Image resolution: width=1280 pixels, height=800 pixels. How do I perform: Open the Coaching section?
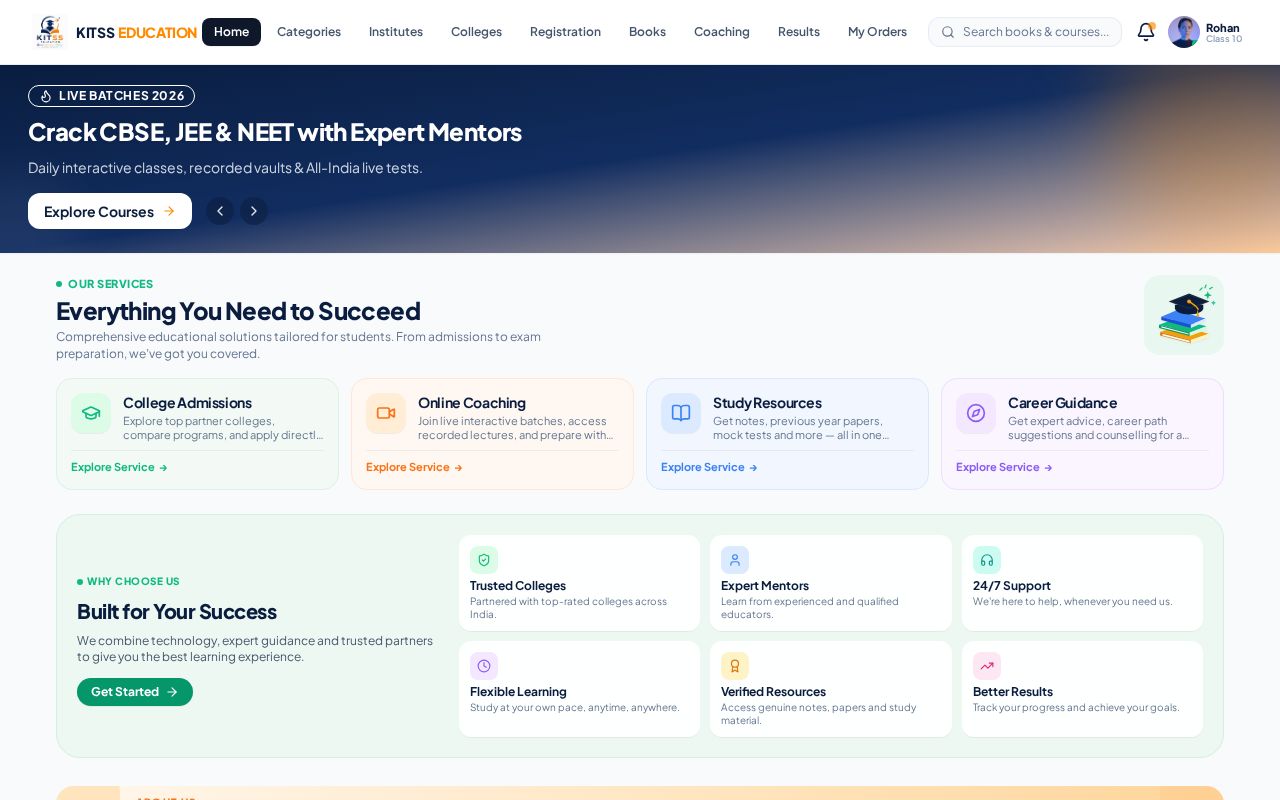click(722, 32)
